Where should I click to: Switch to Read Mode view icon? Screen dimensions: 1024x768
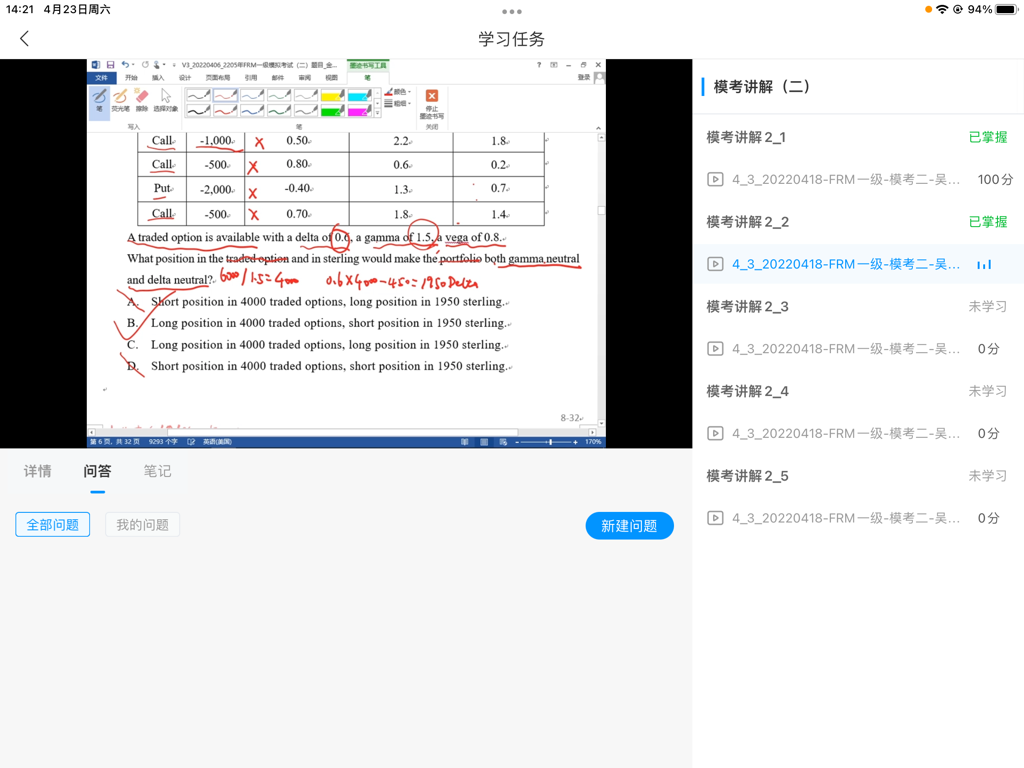464,442
